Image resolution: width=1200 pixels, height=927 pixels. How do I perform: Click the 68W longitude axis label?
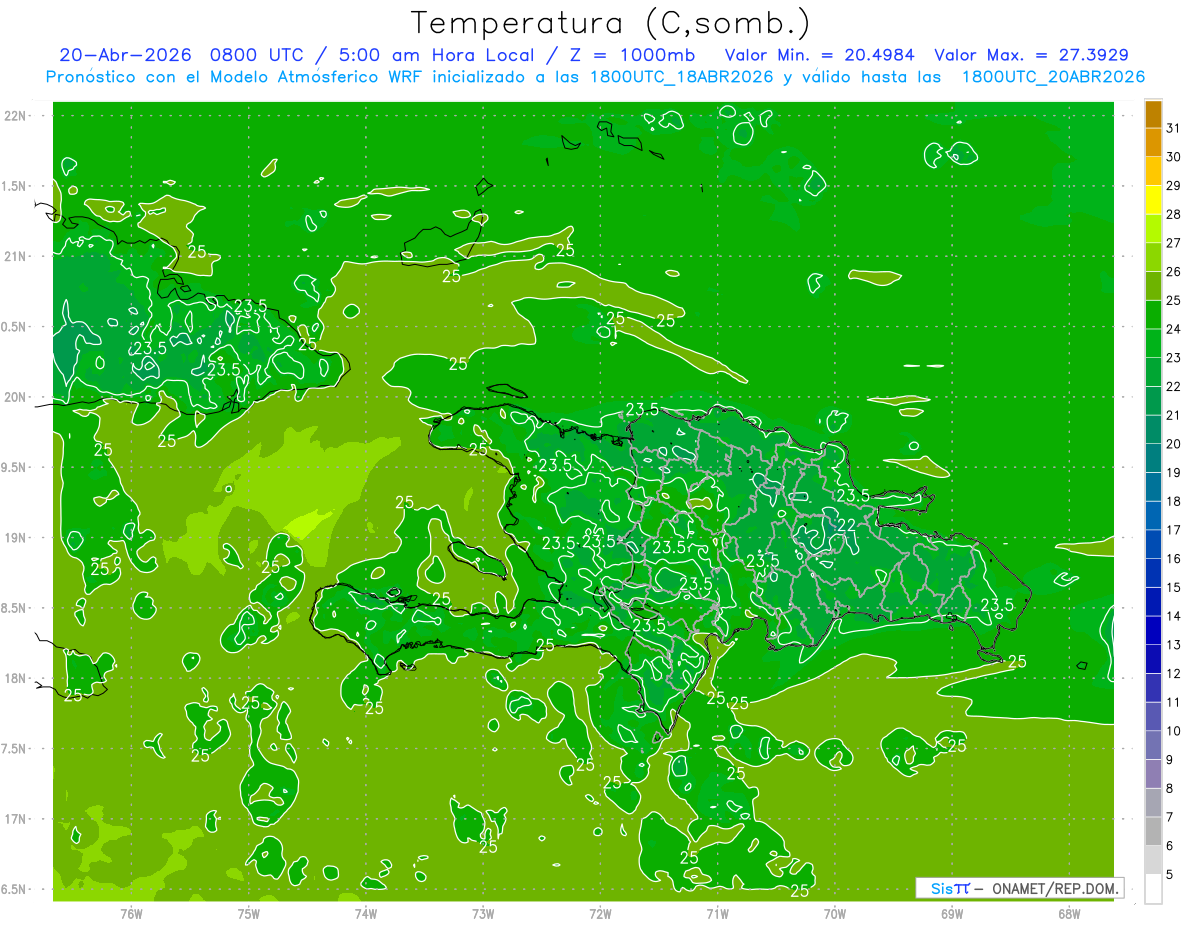(1069, 913)
